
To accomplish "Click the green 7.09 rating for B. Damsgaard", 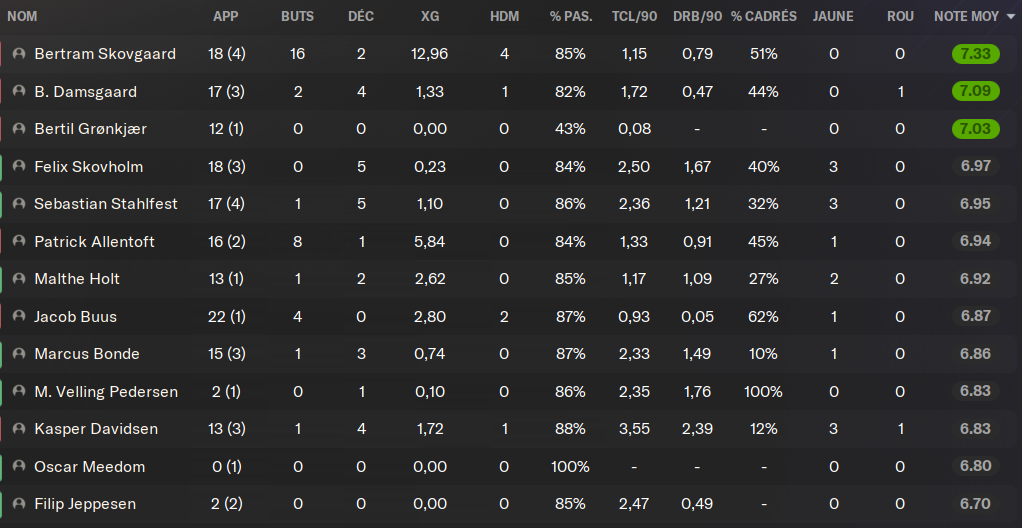I will (976, 91).
